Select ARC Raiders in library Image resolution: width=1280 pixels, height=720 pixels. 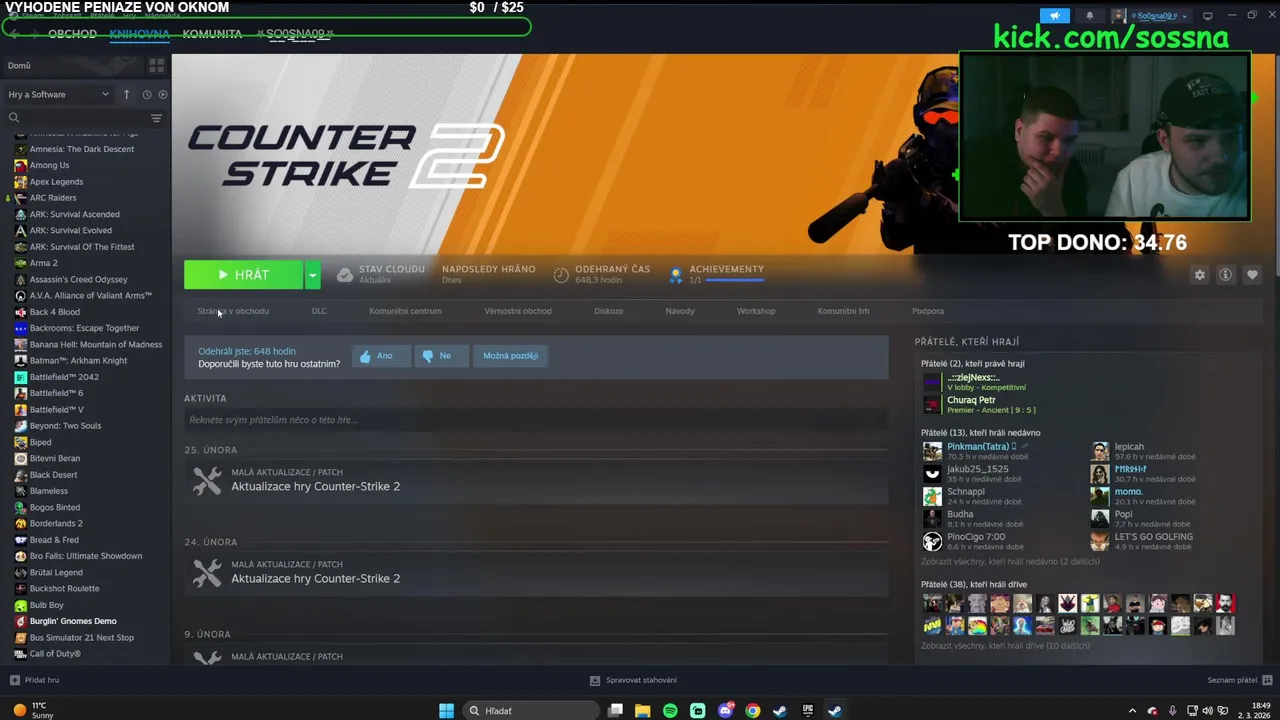click(x=52, y=198)
